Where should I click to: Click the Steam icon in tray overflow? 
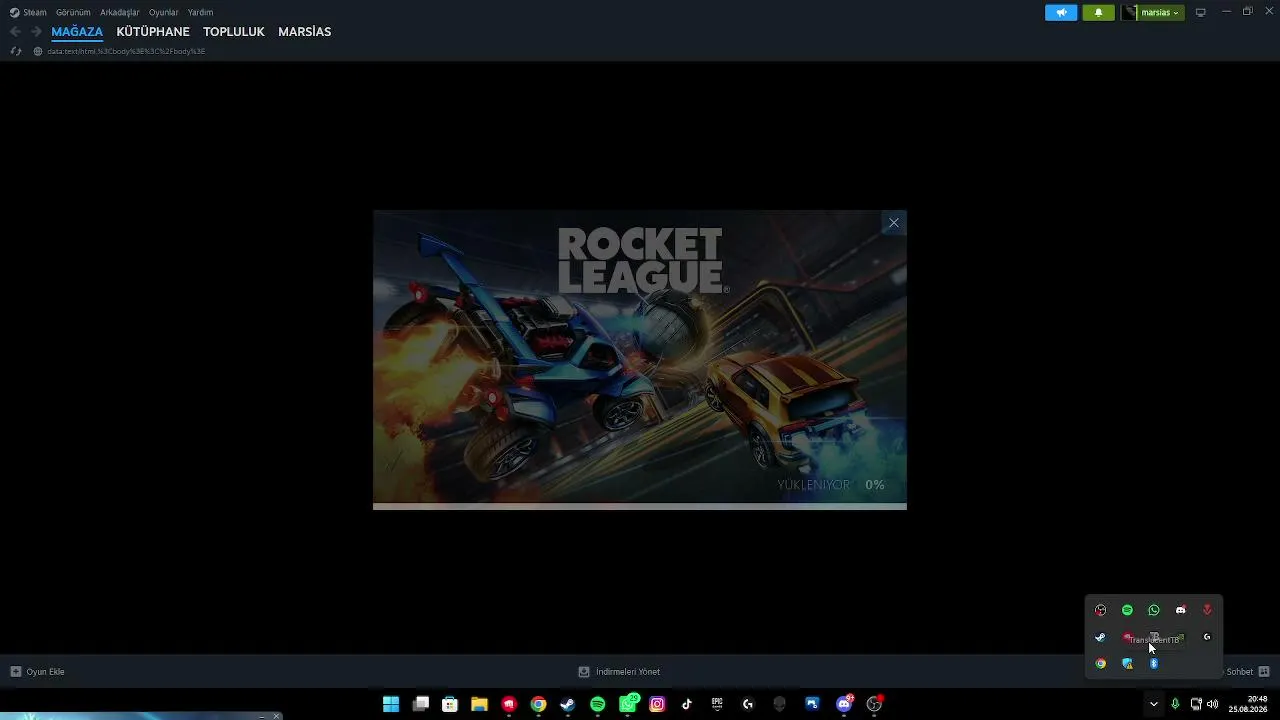point(1101,637)
